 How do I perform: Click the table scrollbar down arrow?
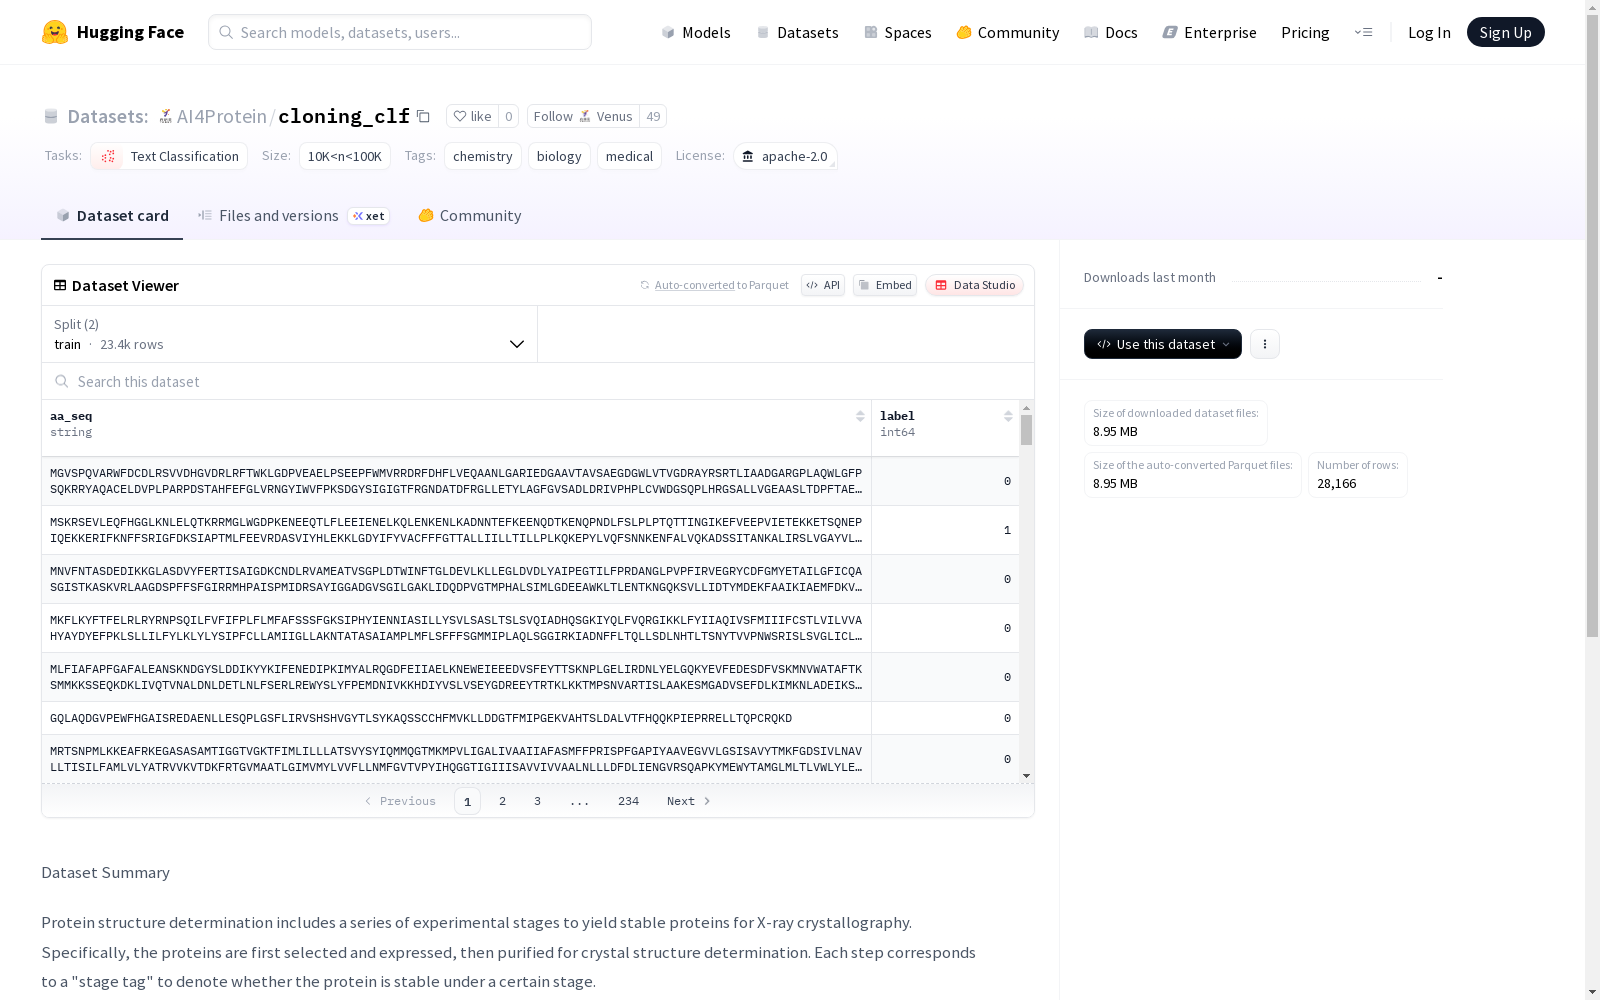click(1026, 776)
